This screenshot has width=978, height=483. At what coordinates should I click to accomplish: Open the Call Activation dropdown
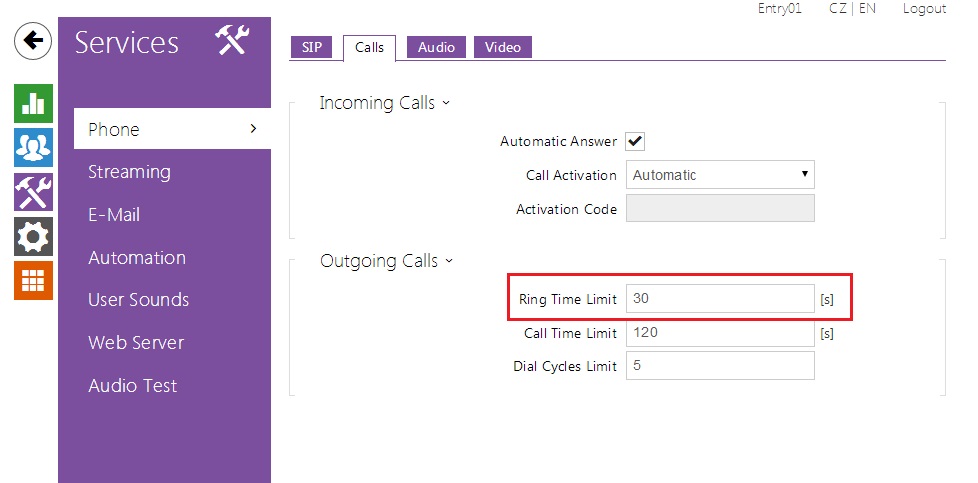point(720,175)
